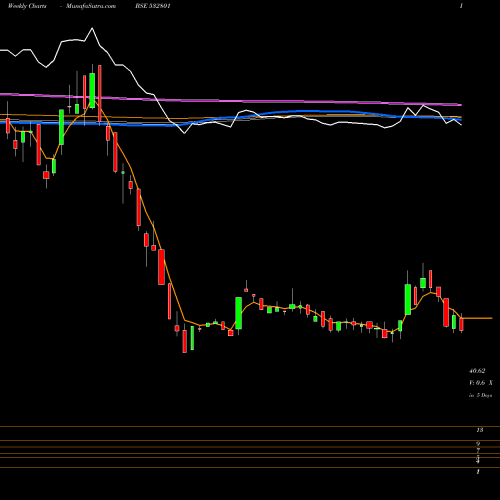Viewport: 500px width, 500px height.
Task: Click the tallest green candle near the chart peak
Action: click(x=92, y=90)
